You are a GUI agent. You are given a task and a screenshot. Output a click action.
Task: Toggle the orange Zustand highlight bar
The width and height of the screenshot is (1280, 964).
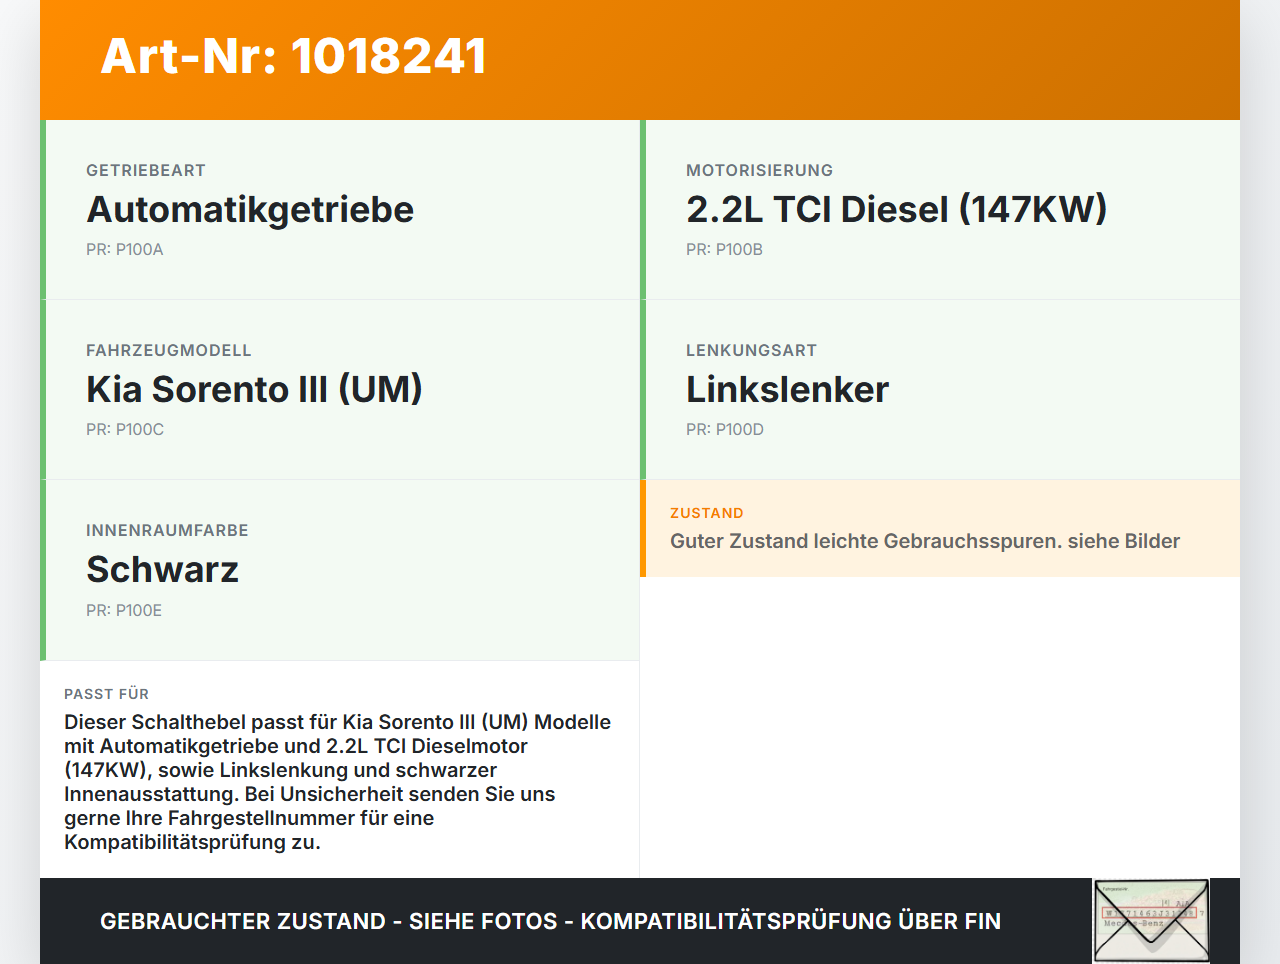(x=643, y=528)
